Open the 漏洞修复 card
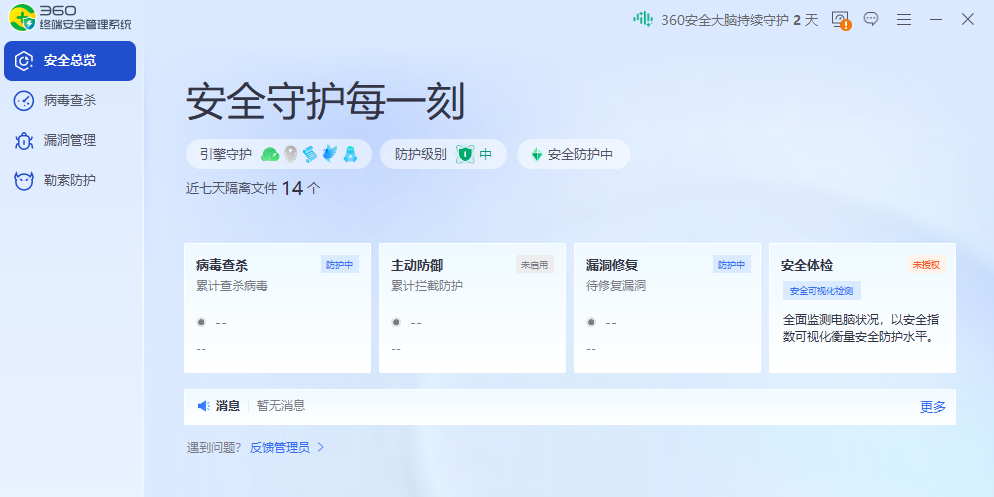 point(668,308)
